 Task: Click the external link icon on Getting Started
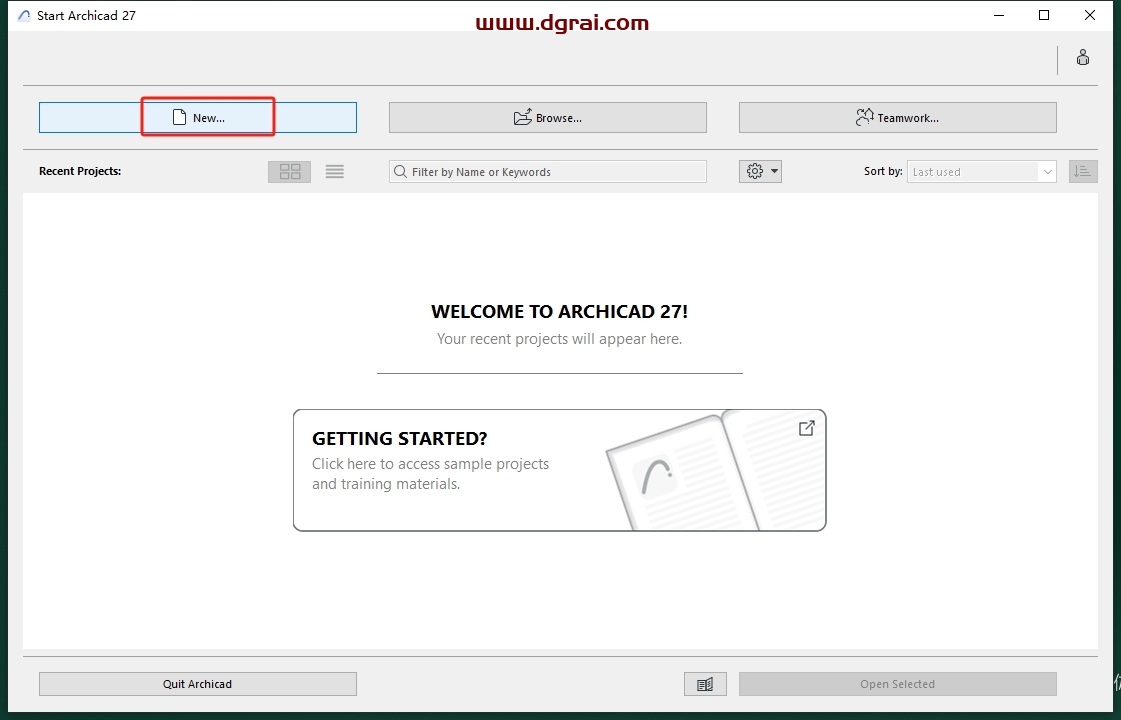click(x=806, y=428)
